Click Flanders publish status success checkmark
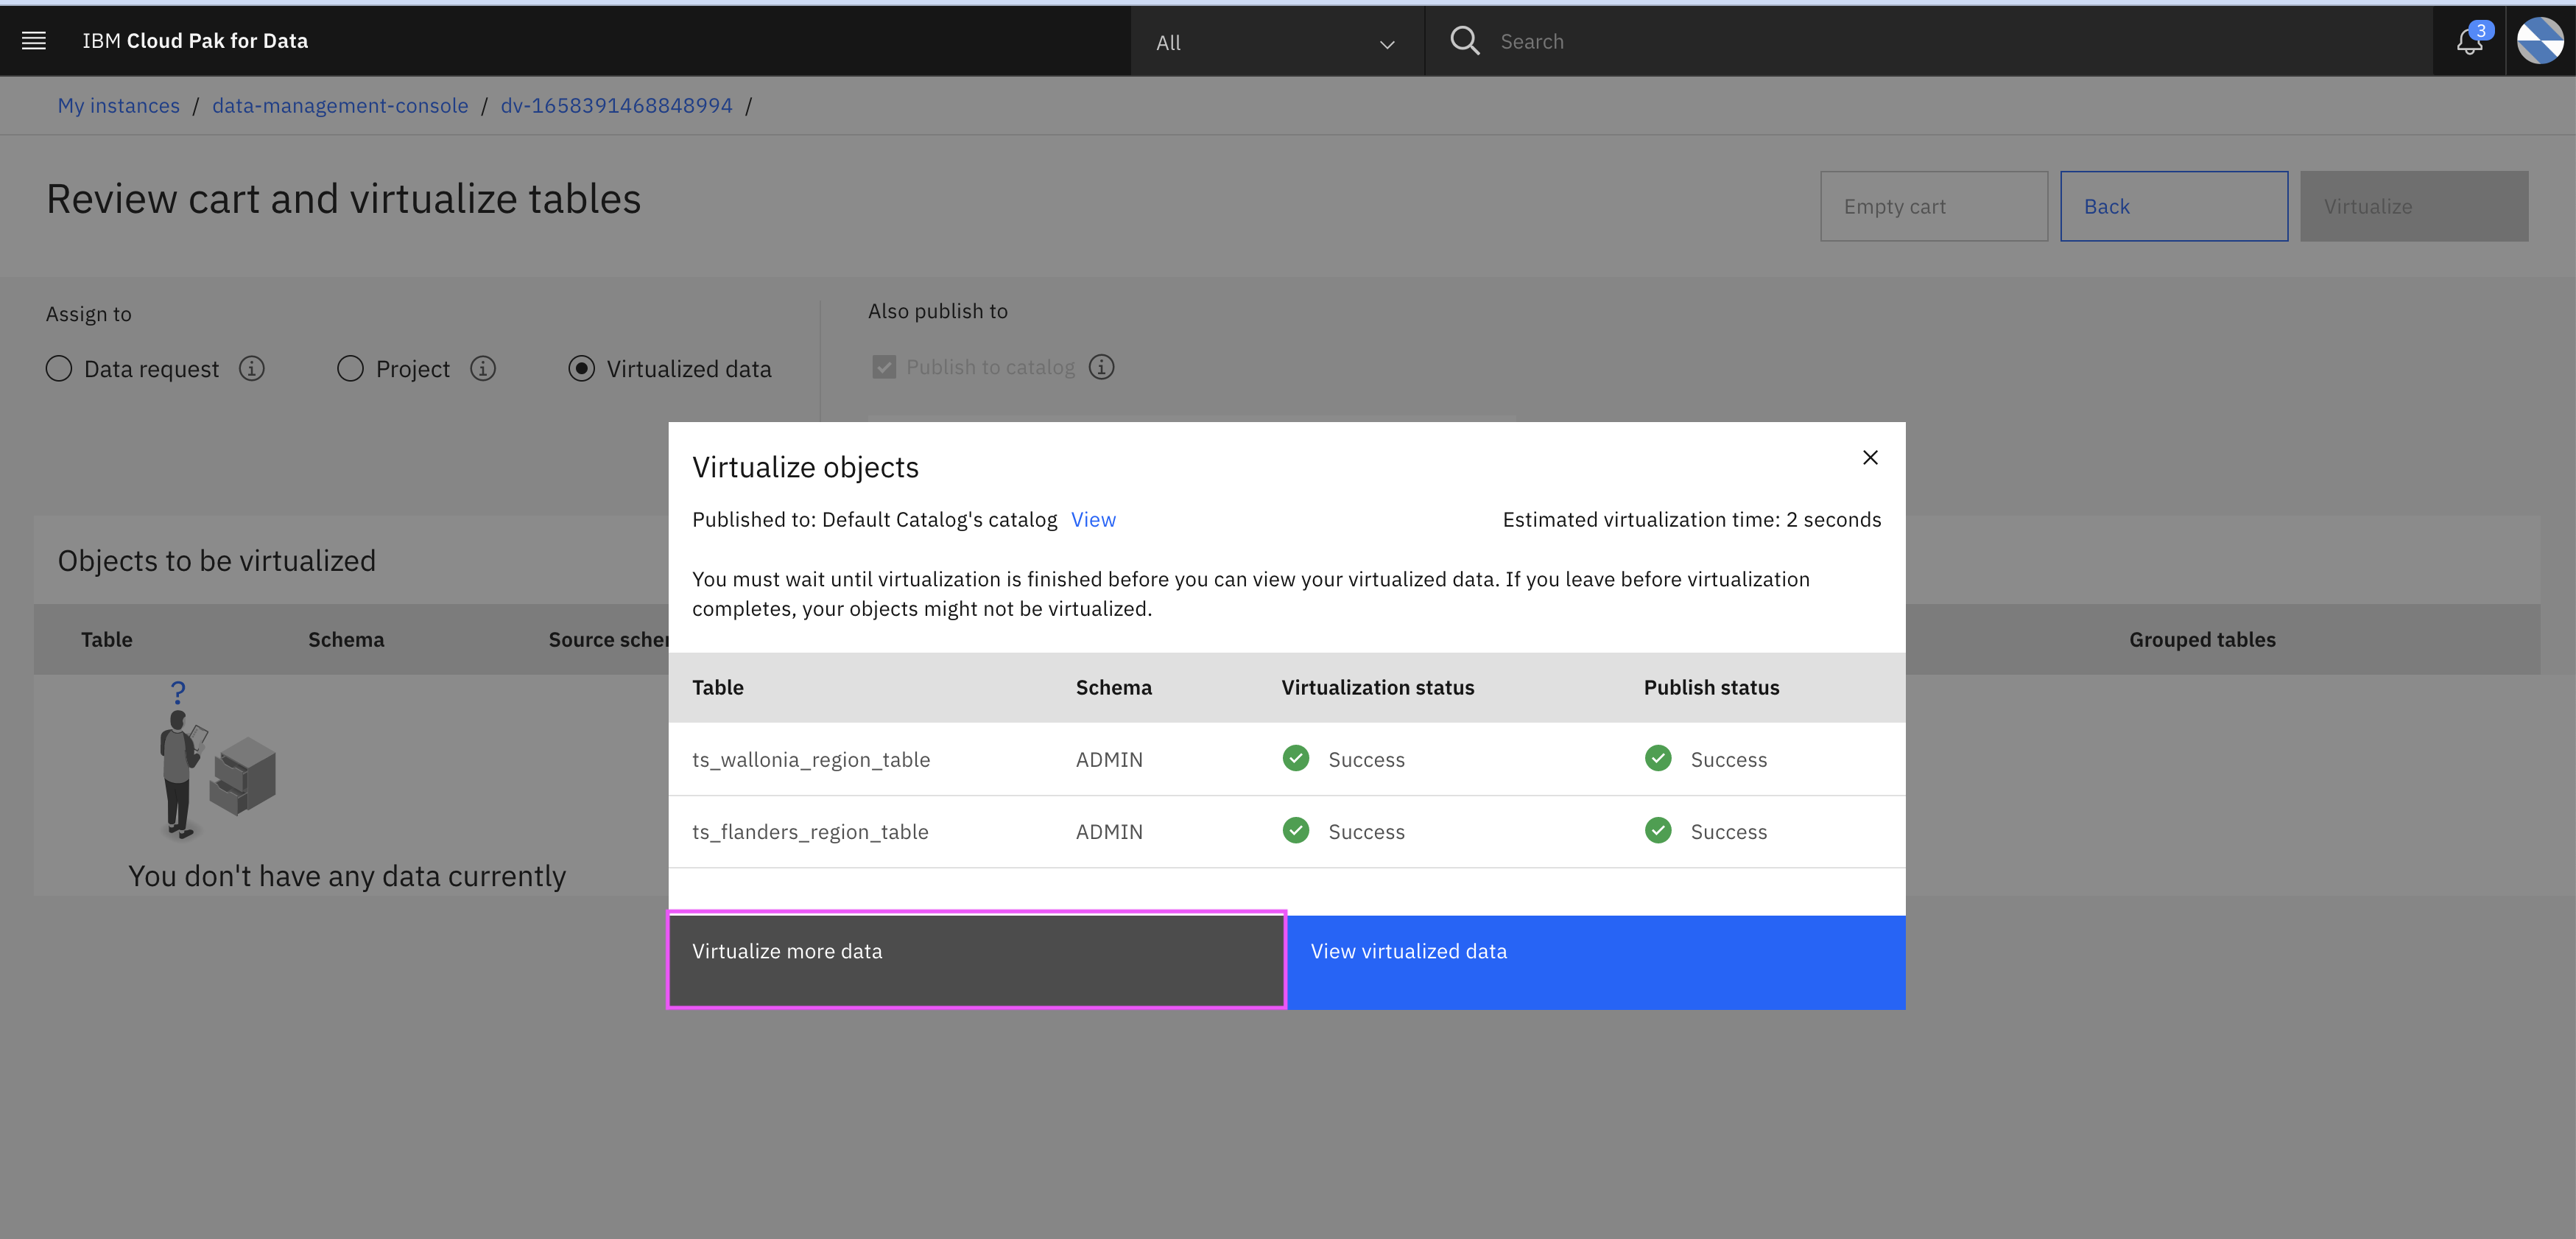Viewport: 2576px width, 1239px height. (x=1658, y=830)
